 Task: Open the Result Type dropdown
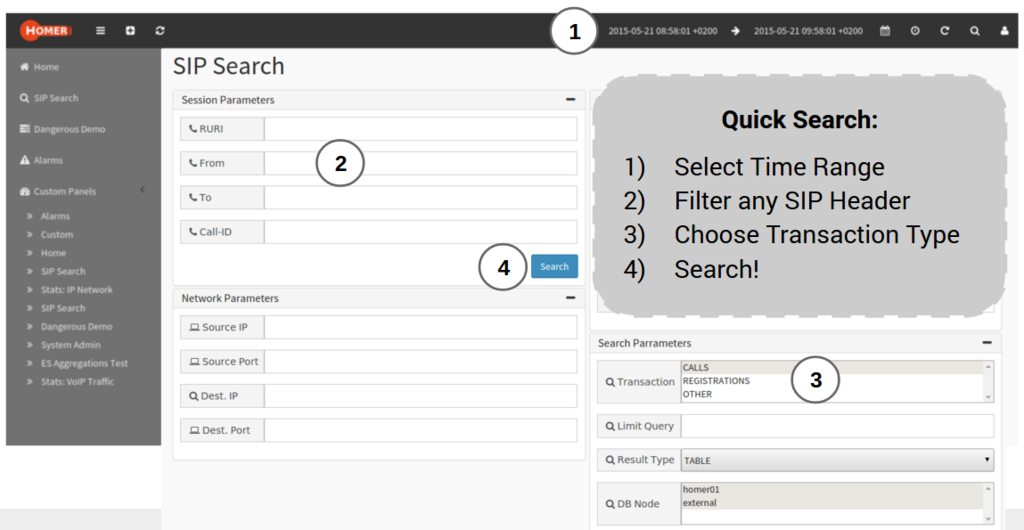pos(837,460)
